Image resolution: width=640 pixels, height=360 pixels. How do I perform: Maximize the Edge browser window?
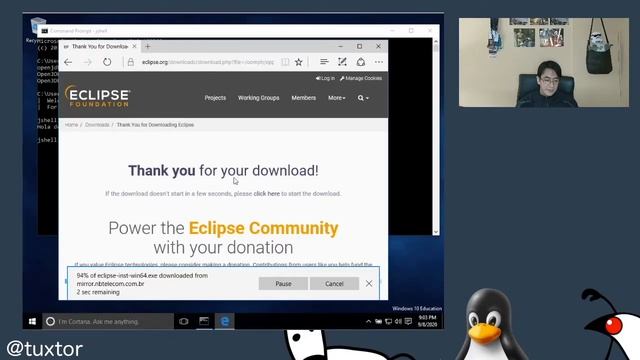[x=359, y=47]
